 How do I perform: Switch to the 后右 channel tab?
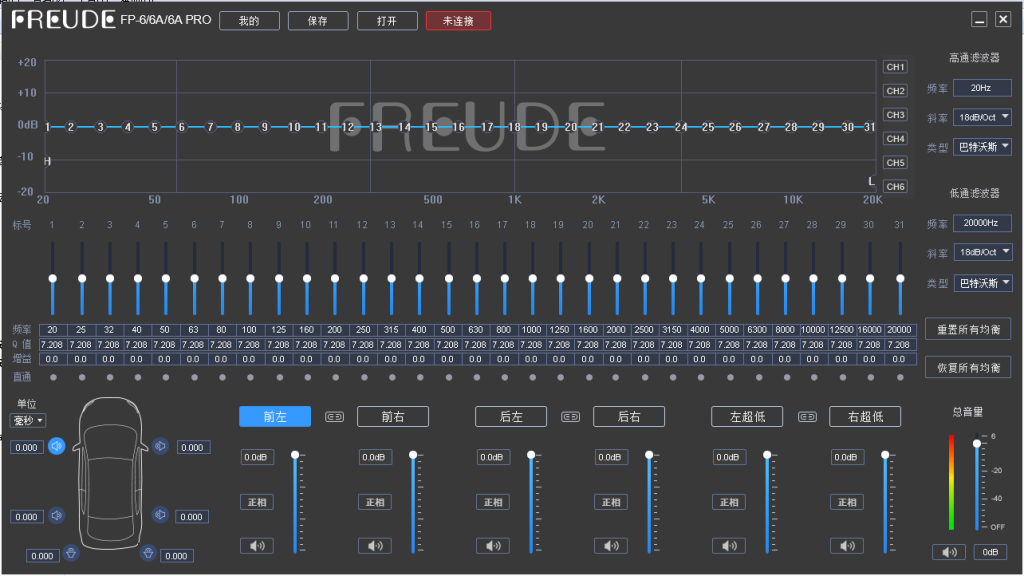629,417
